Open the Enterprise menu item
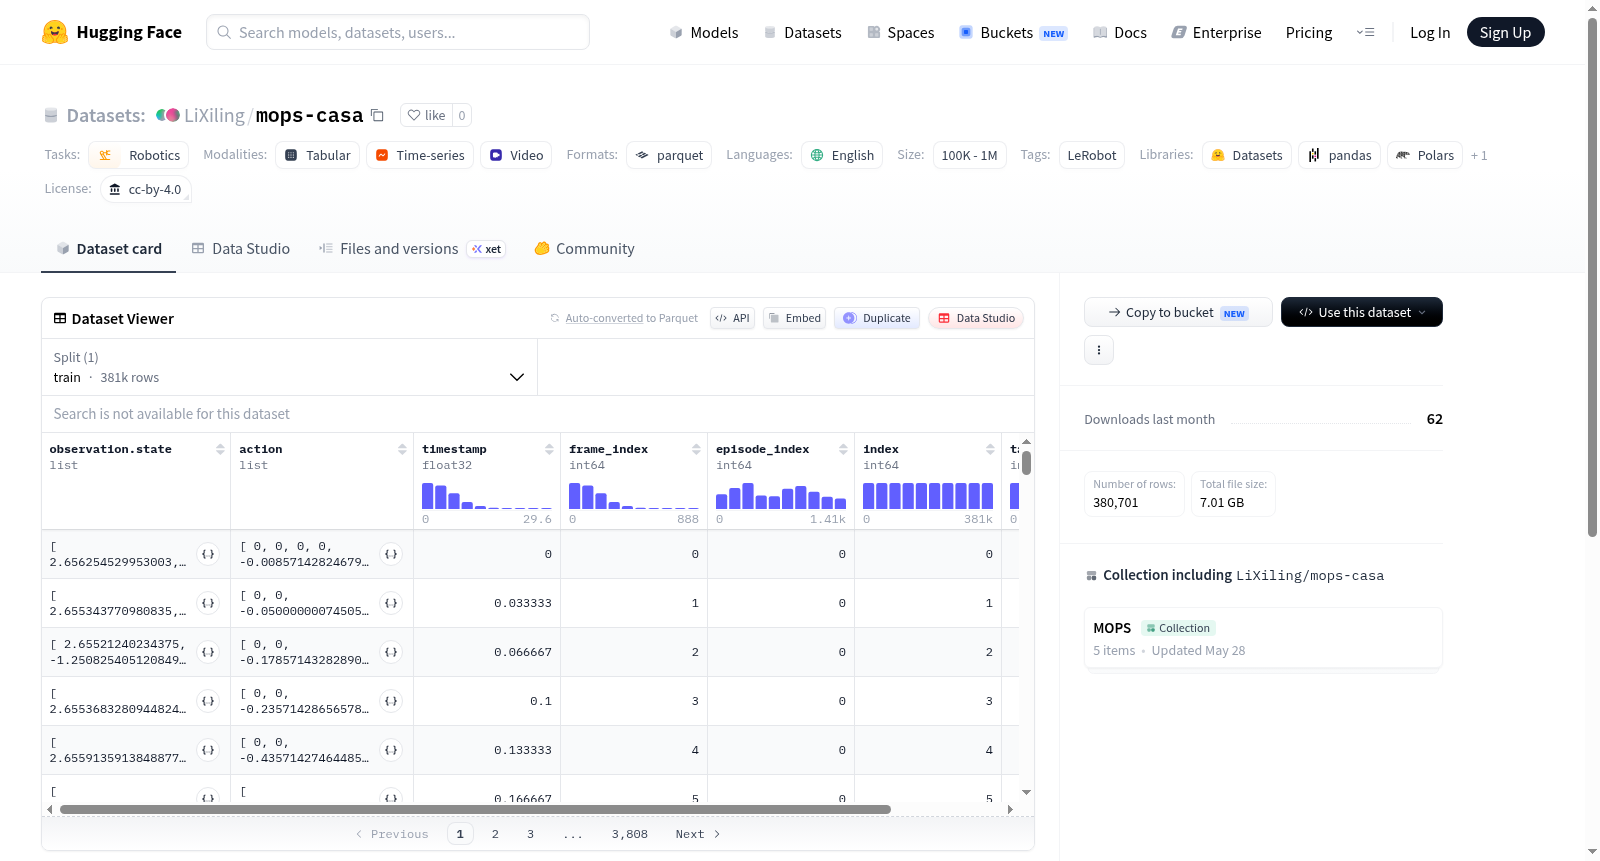 click(x=1217, y=32)
